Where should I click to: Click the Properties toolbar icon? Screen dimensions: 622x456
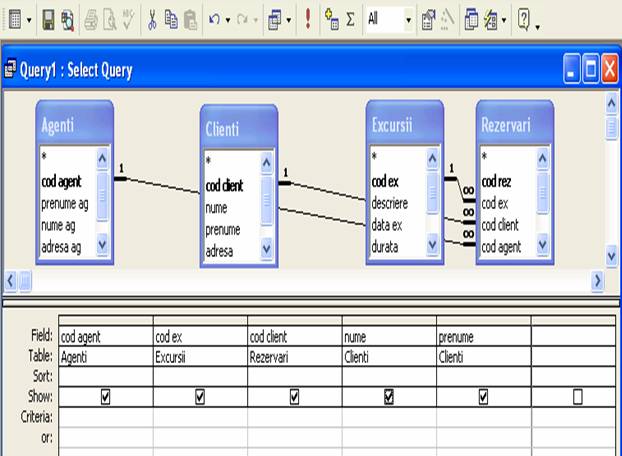click(428, 19)
